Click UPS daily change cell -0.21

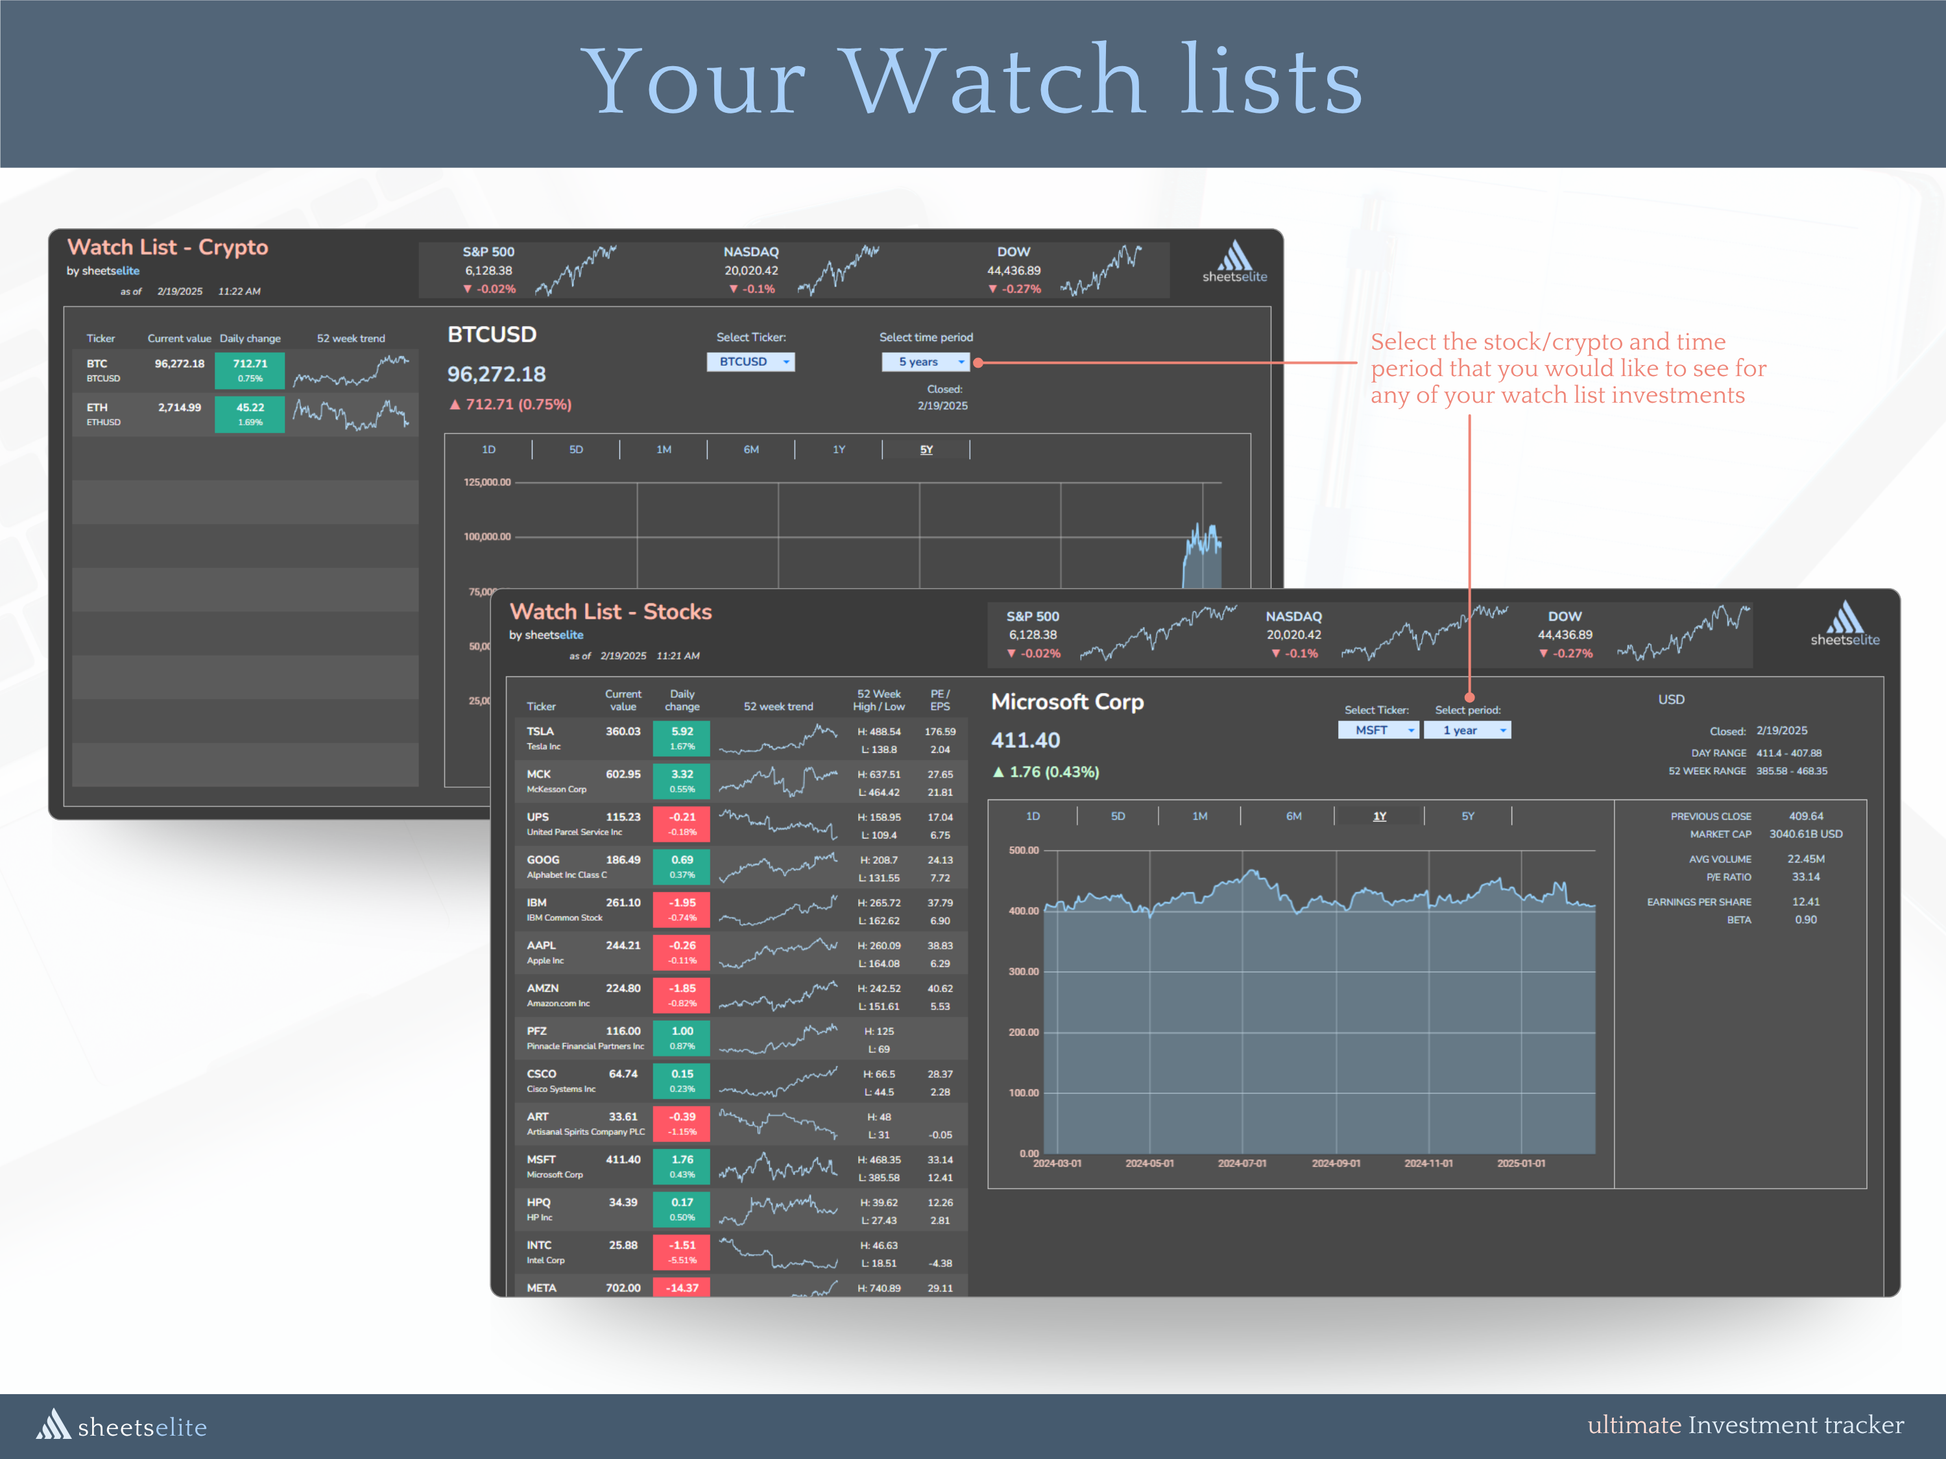point(681,824)
